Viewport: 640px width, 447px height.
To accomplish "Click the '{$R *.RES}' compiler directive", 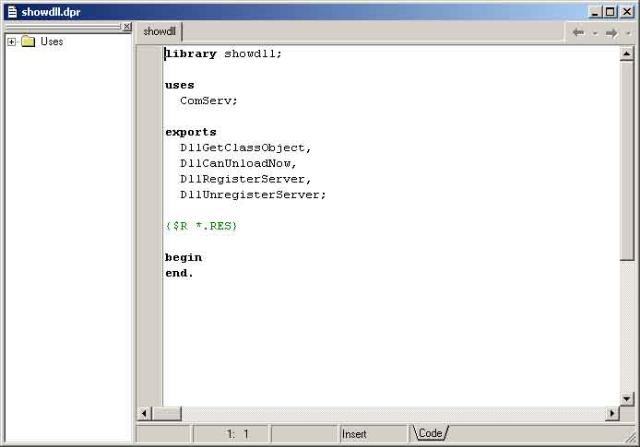I will pos(201,226).
